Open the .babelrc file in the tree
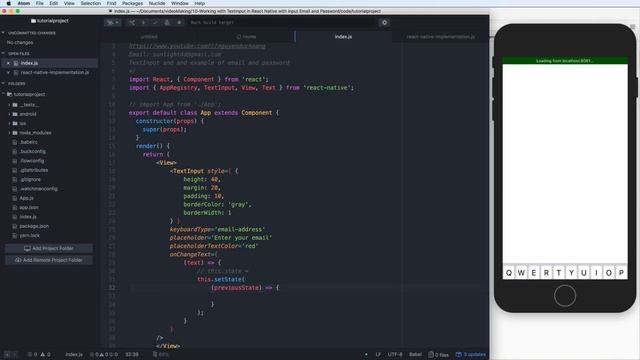 click(28, 142)
